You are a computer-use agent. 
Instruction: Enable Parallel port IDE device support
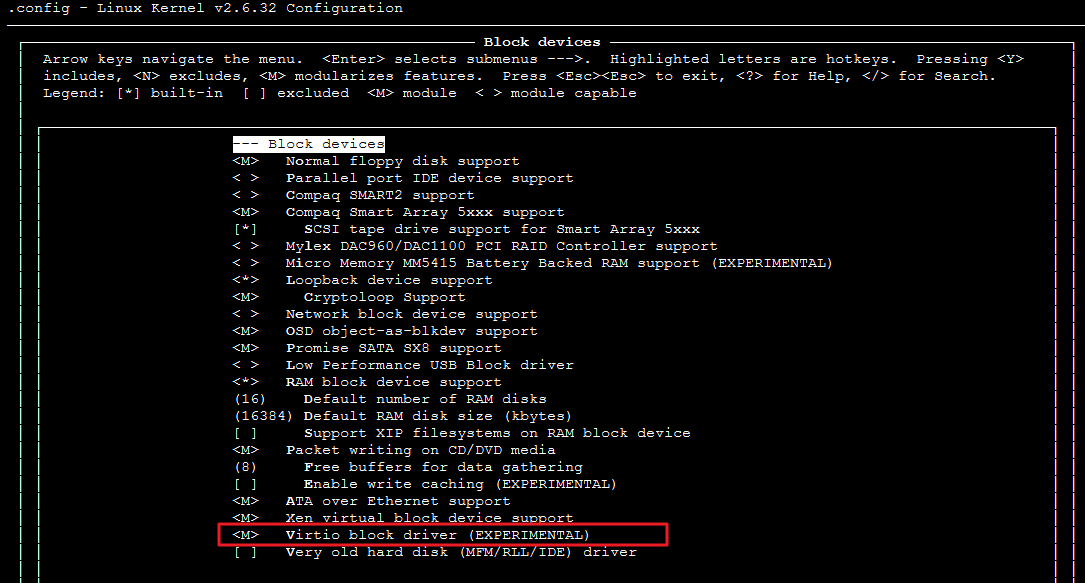pos(246,178)
